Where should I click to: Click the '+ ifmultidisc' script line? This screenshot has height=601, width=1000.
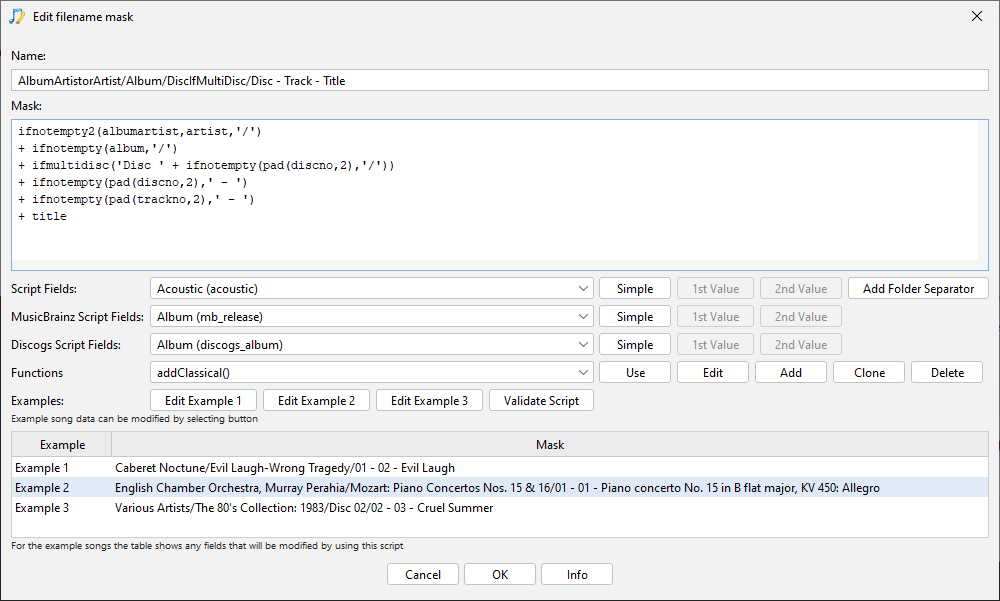(206, 165)
